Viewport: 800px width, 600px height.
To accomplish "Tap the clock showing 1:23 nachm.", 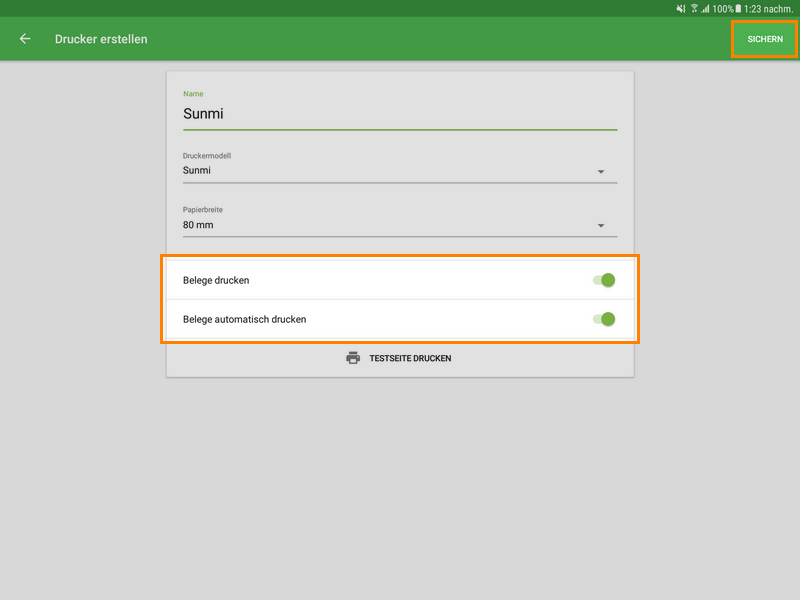I will (x=768, y=9).
